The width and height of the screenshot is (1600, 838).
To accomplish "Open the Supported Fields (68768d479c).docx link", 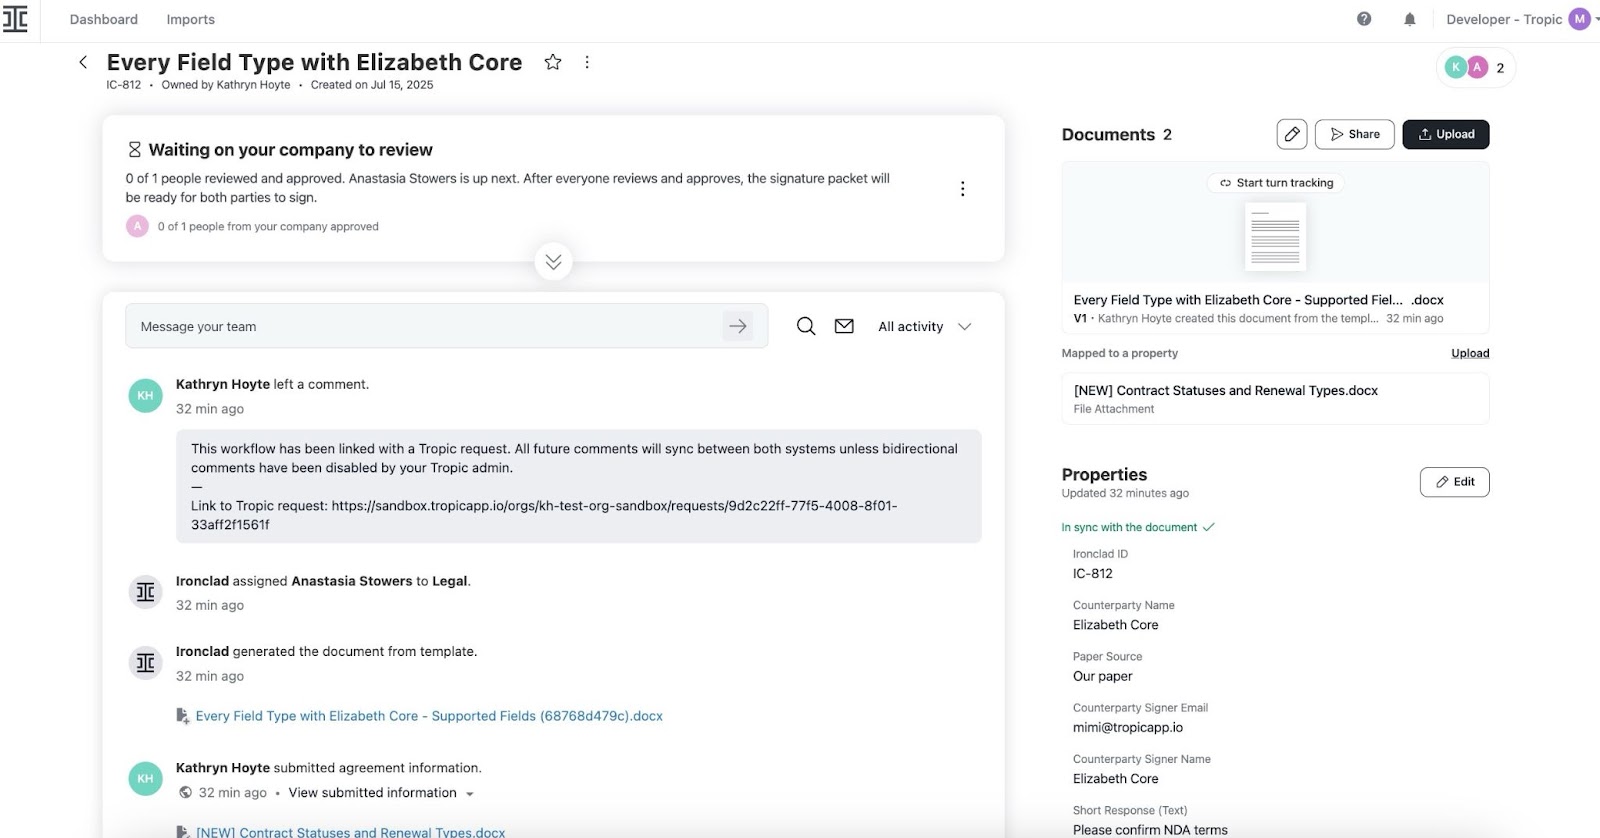I will click(x=429, y=716).
